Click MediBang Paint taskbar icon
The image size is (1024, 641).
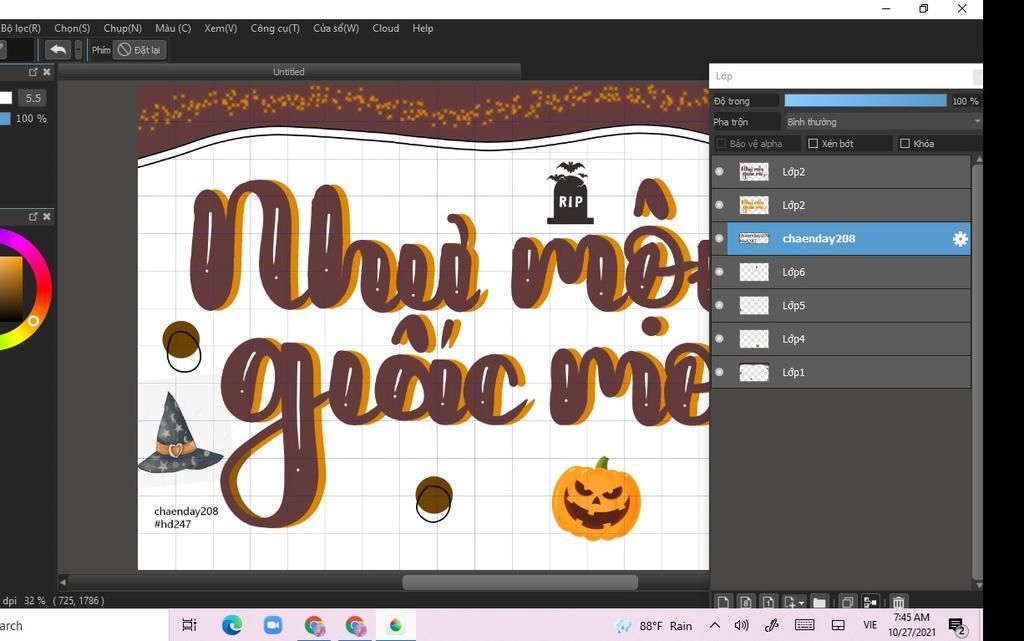(396, 625)
